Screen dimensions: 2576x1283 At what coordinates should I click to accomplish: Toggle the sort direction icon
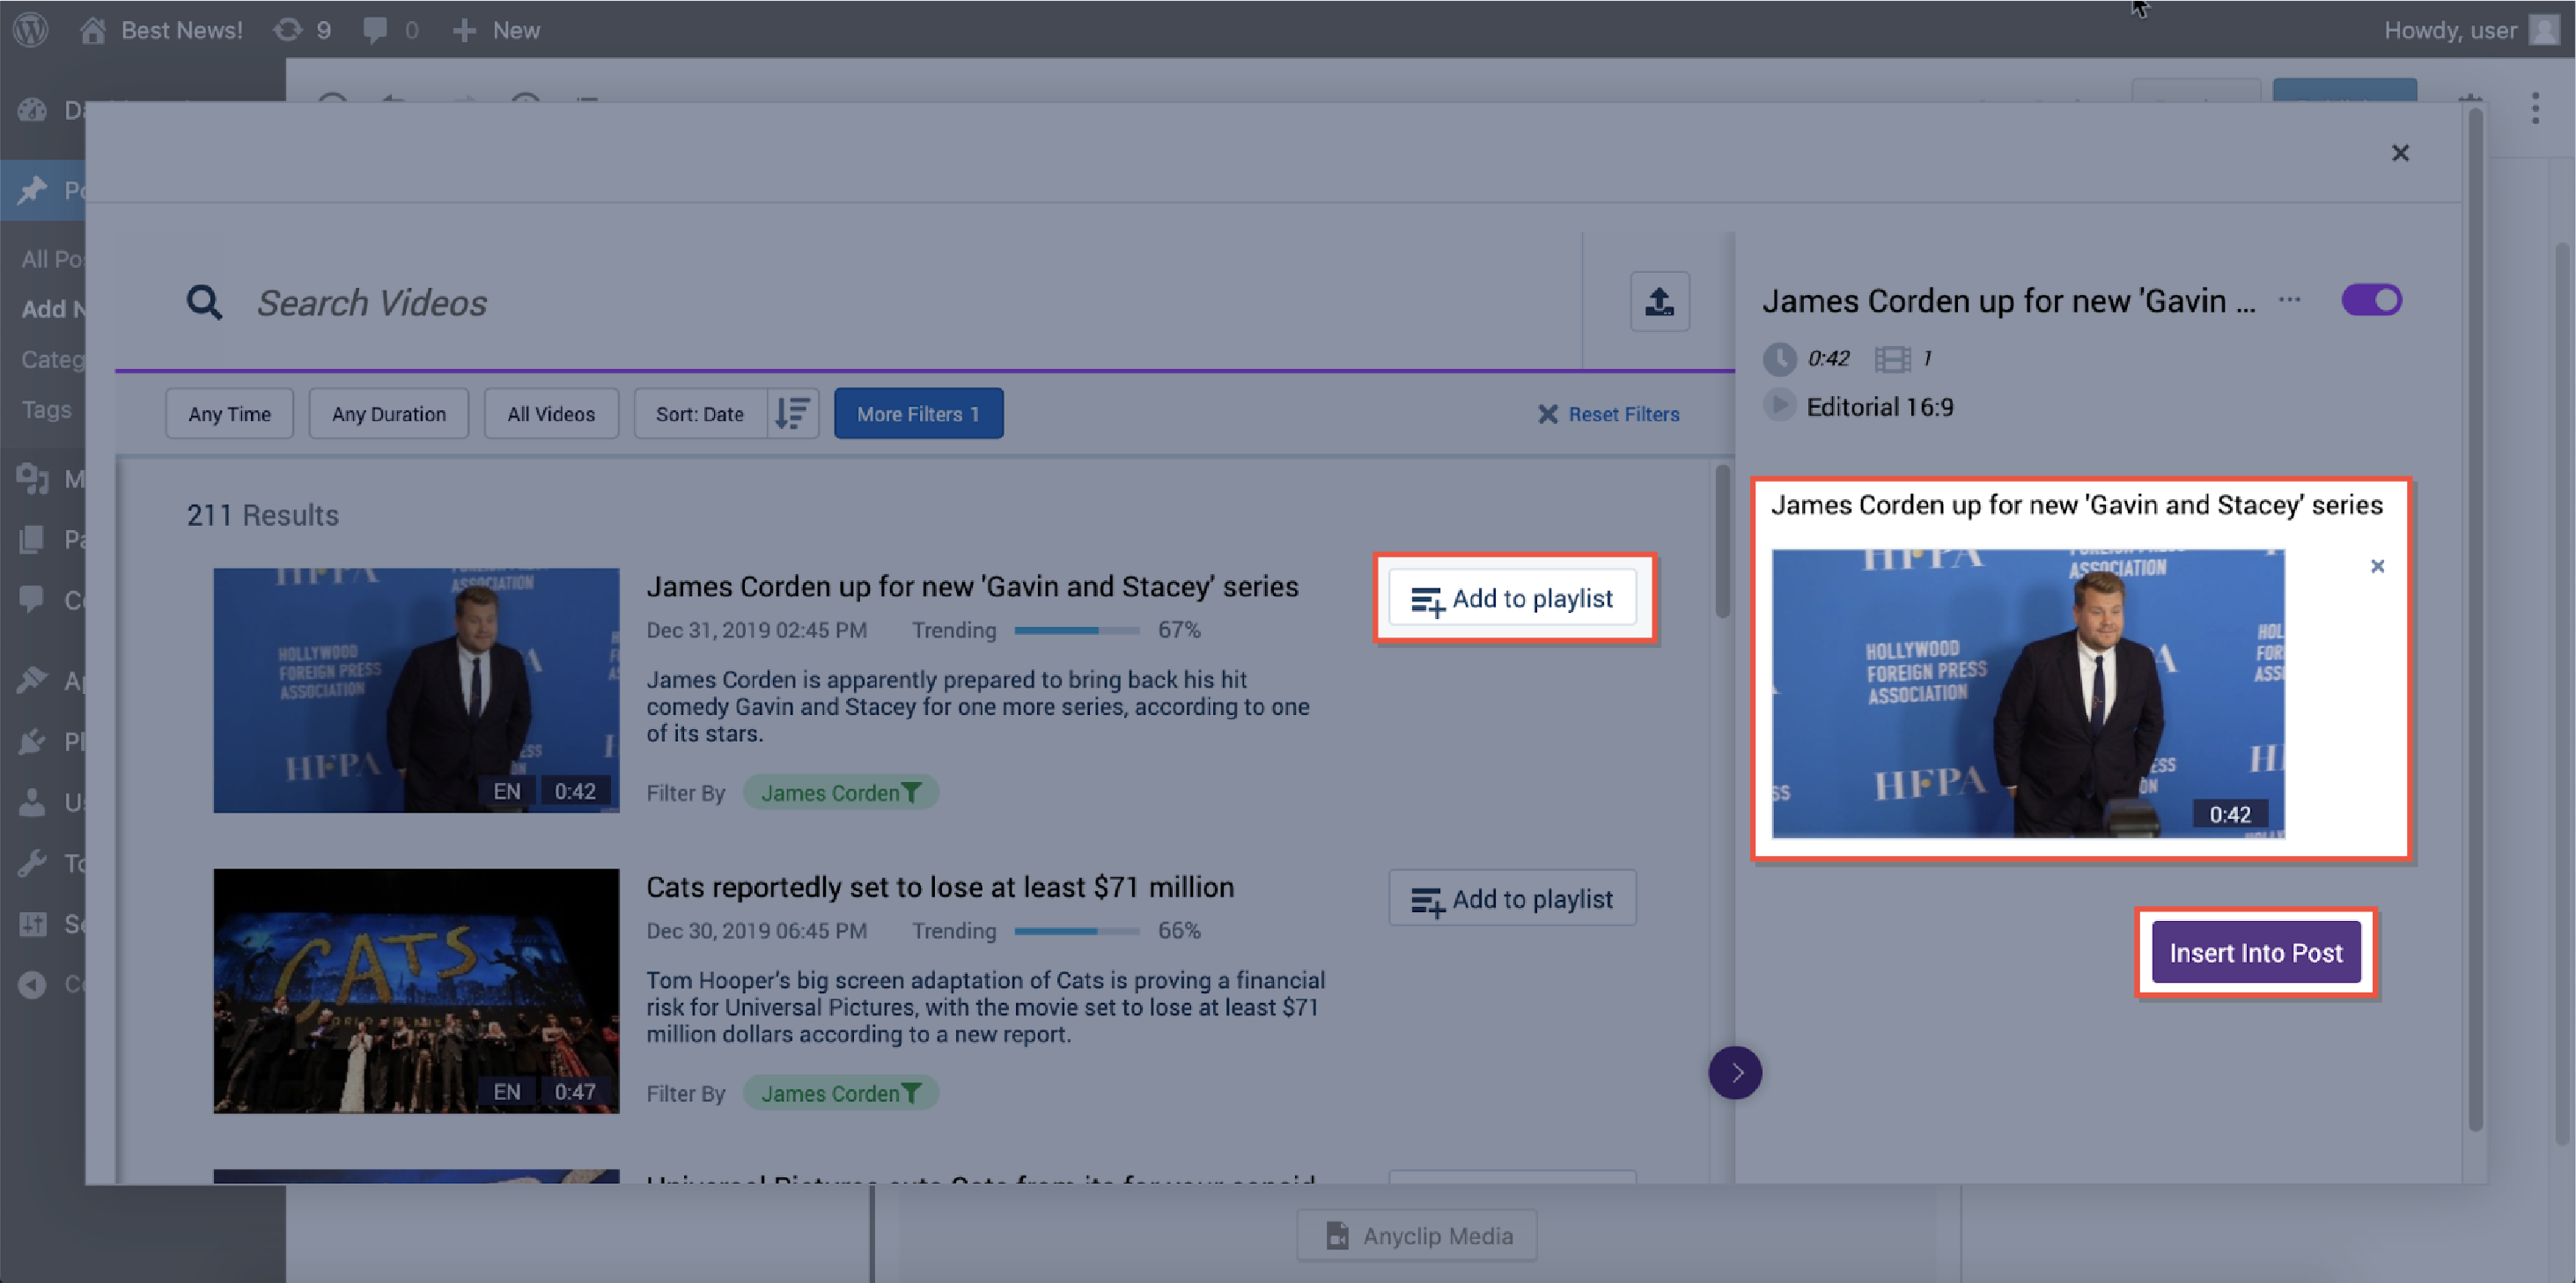point(793,413)
